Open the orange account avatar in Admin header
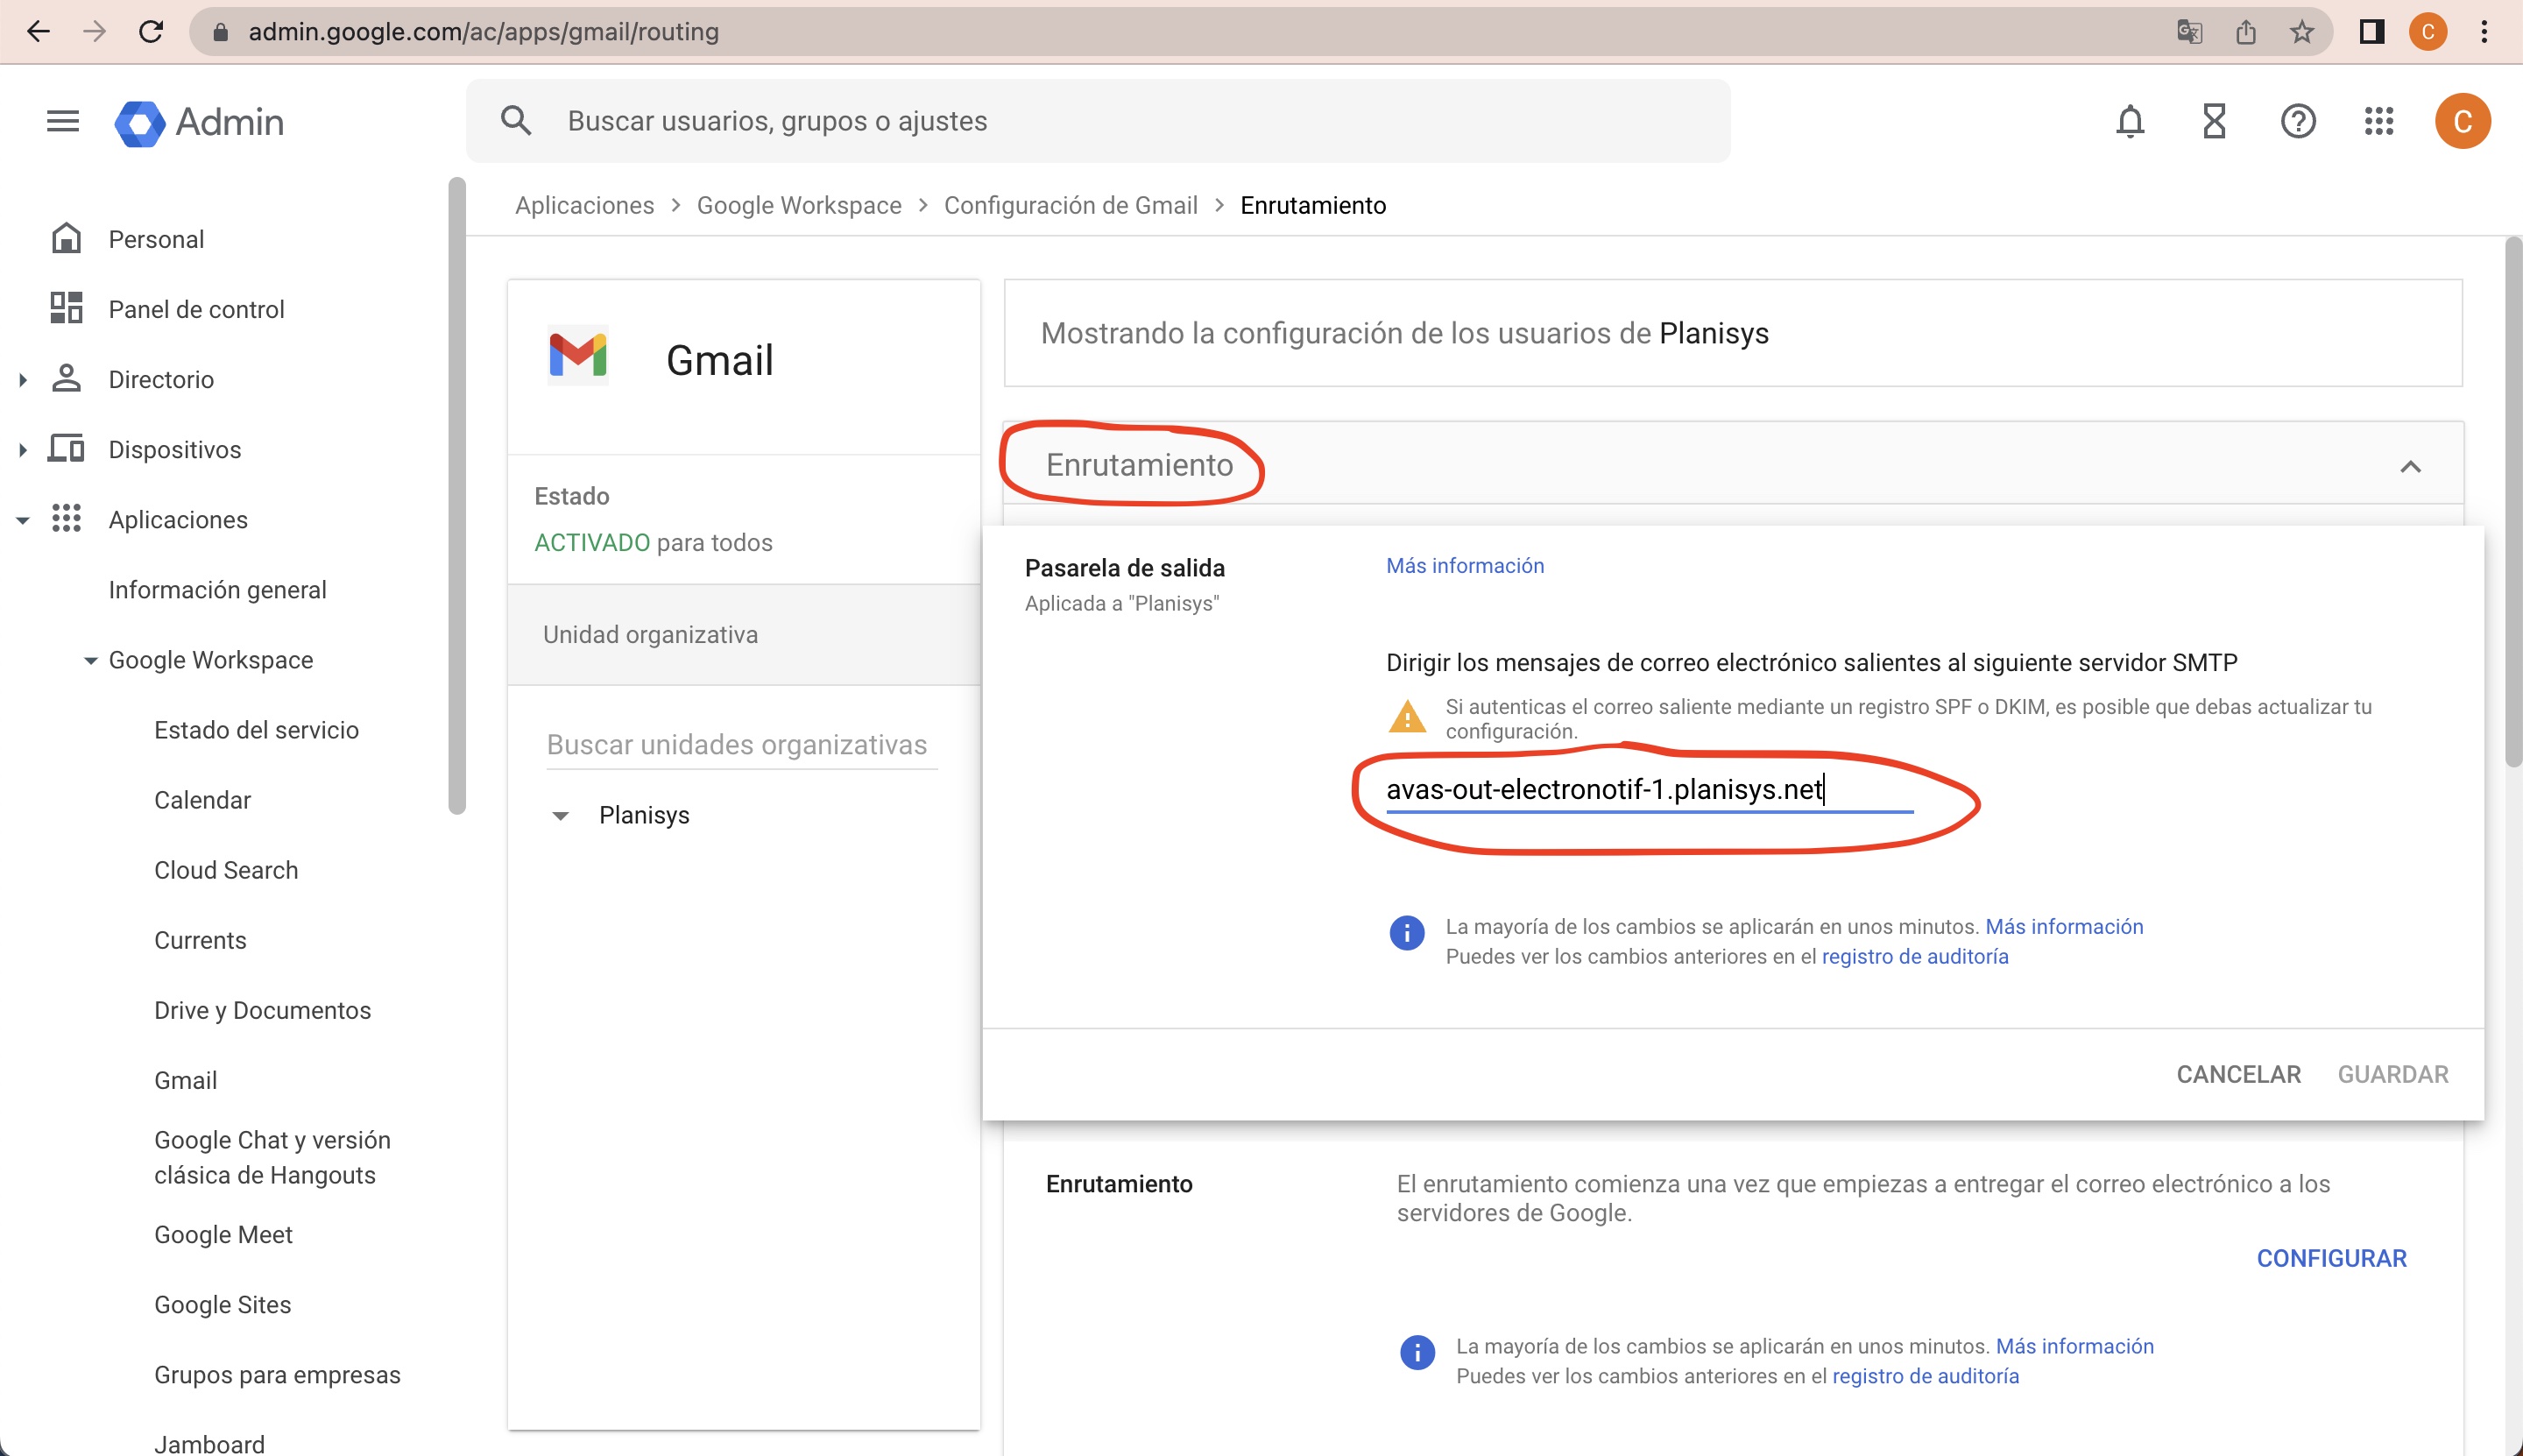Screen dimensions: 2523x1456 click(x=2462, y=121)
